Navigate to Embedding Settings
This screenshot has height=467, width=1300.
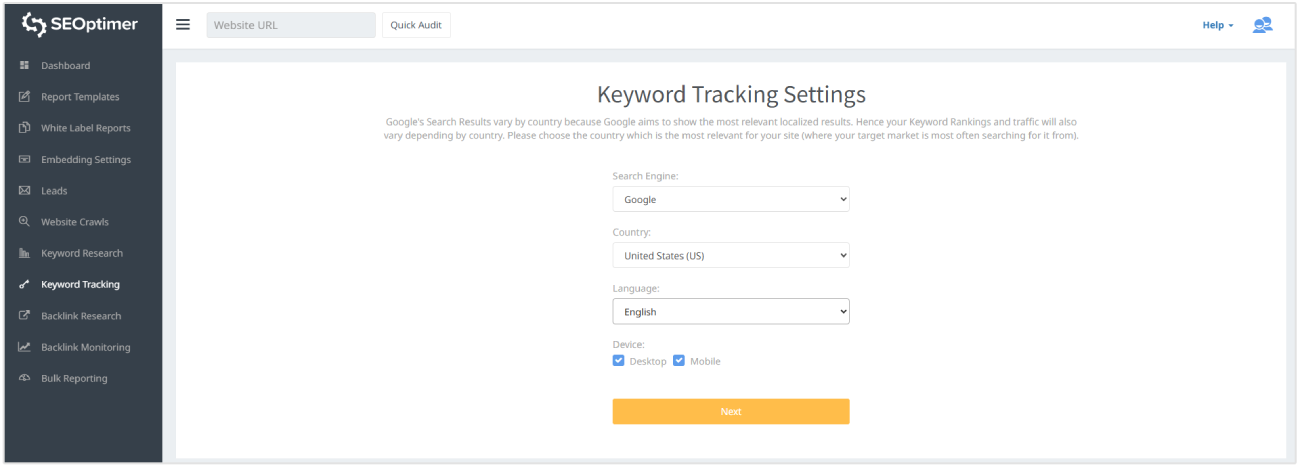(x=85, y=160)
